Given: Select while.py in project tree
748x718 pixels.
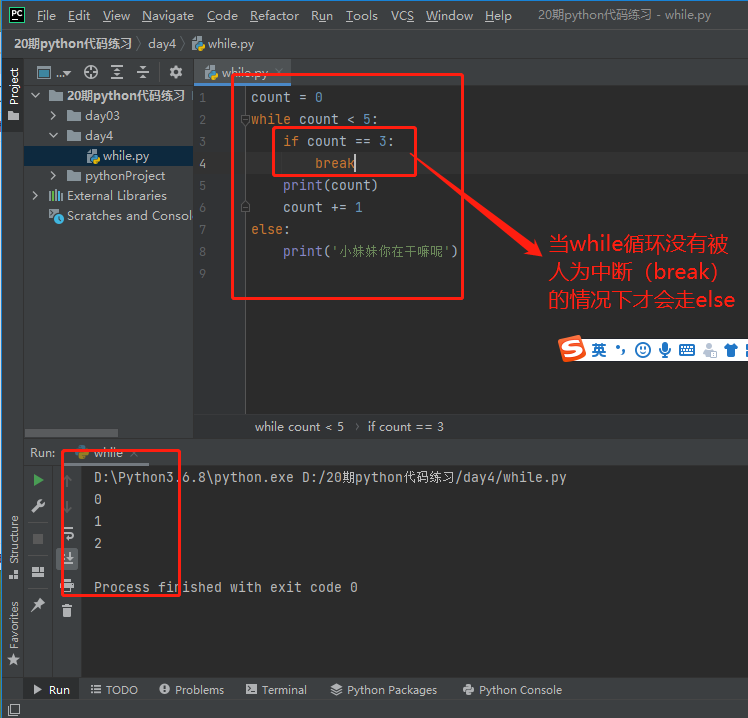Looking at the screenshot, I should point(109,156).
